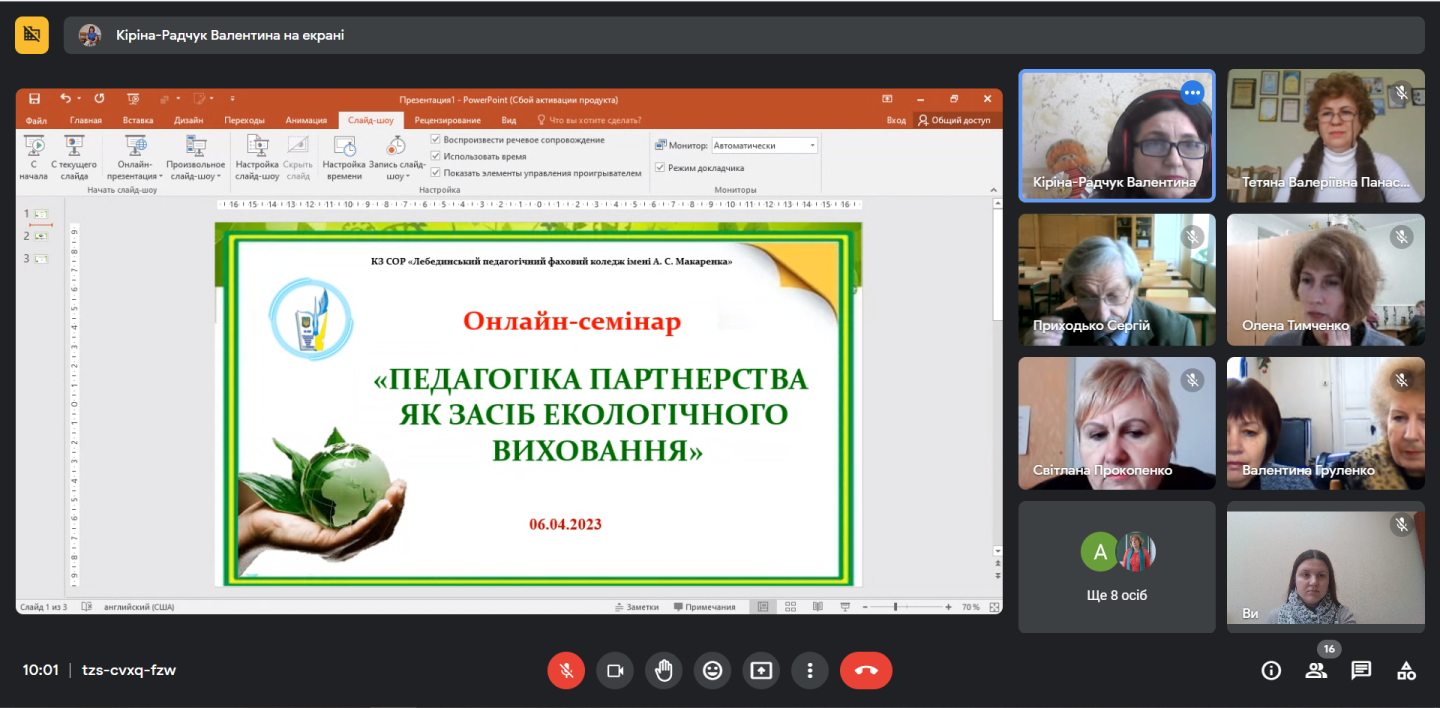The height and width of the screenshot is (708, 1440).
Task: Open more options on Кіріна-Радчук Валентина tile
Action: coord(1191,93)
